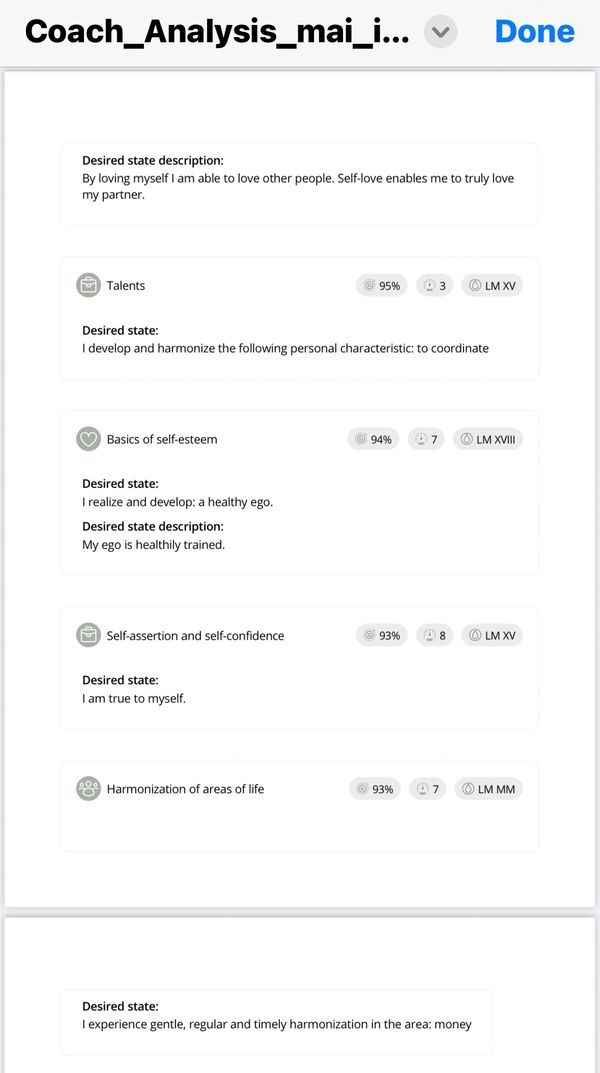Select the Basics of self-esteem heading

162,439
